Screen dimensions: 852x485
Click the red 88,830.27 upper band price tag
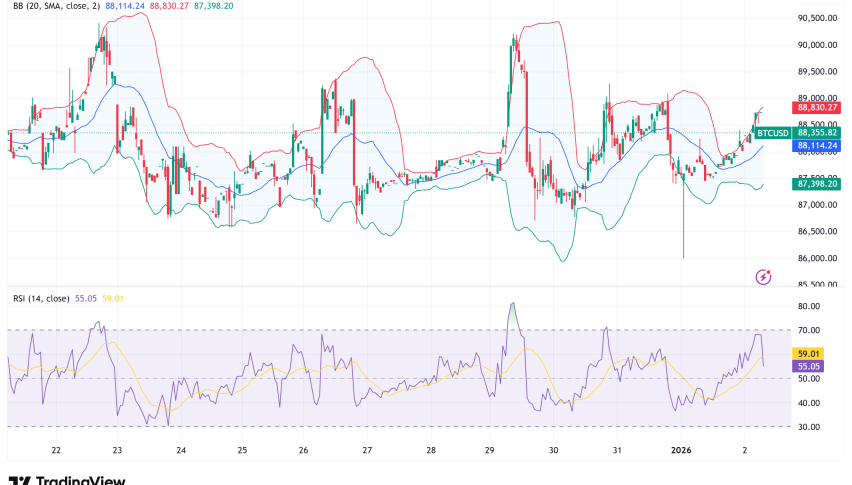pyautogui.click(x=817, y=107)
